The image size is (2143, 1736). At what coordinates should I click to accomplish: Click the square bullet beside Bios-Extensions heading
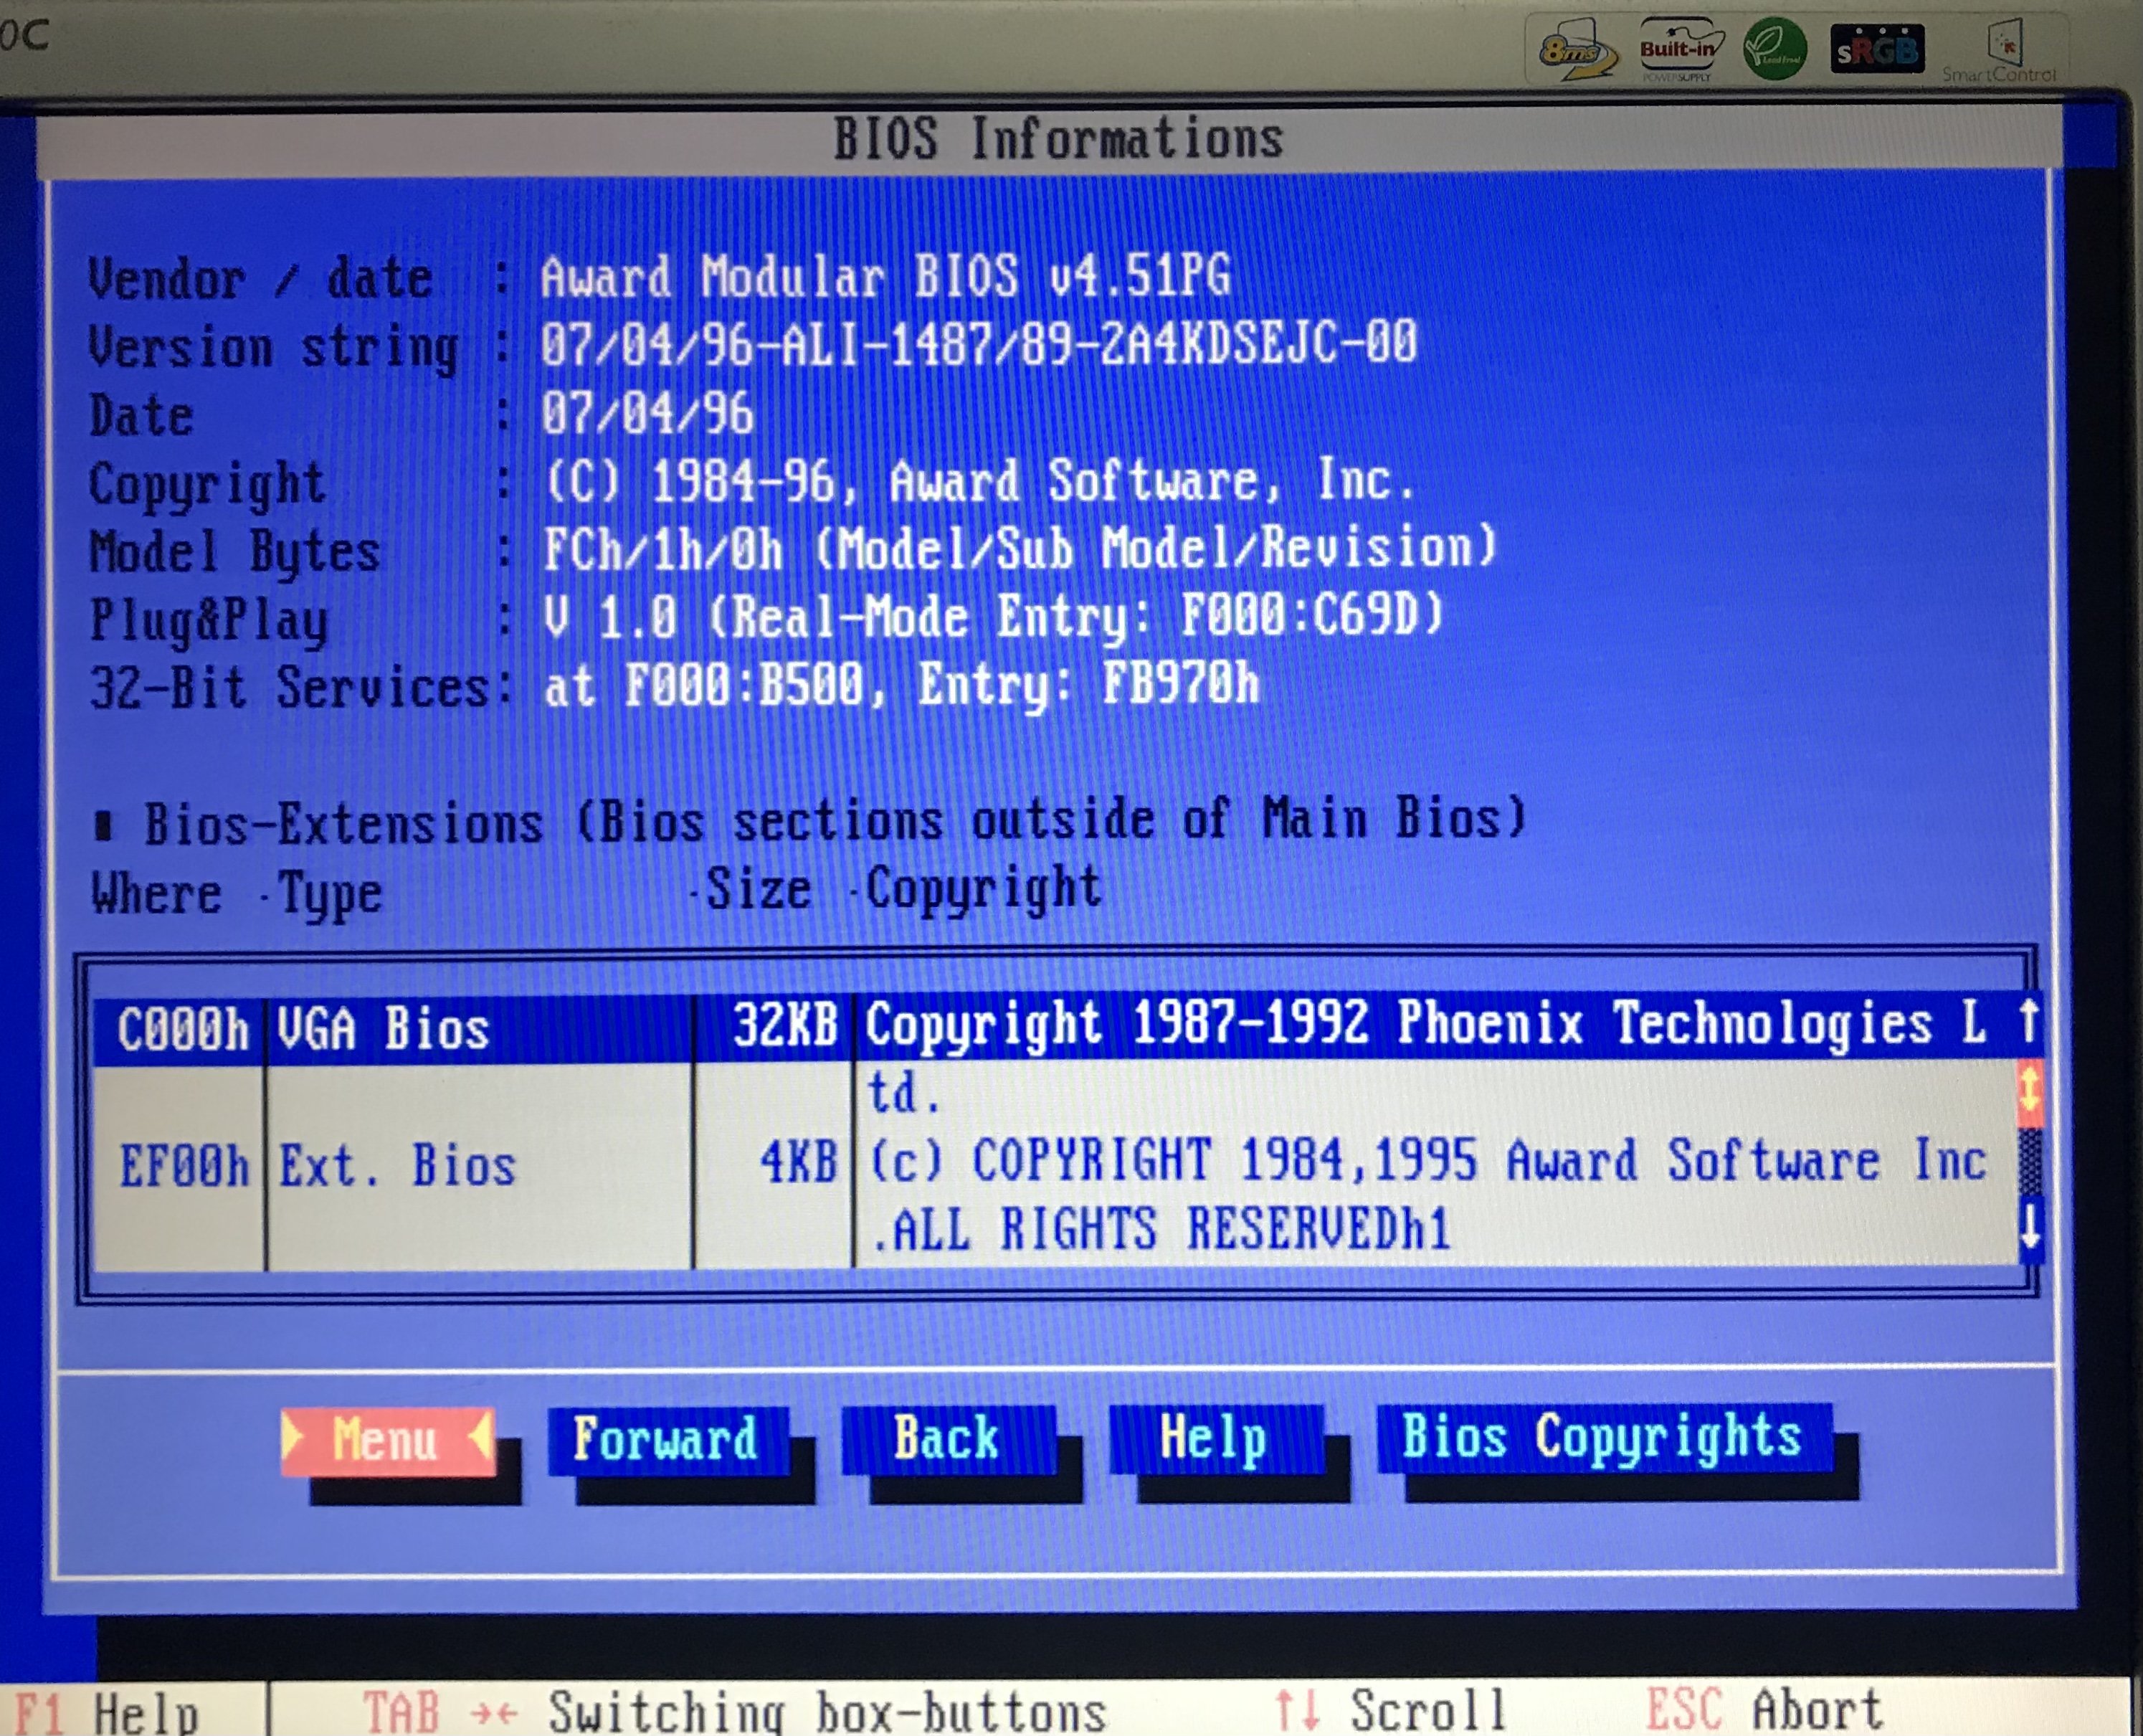pos(103,826)
